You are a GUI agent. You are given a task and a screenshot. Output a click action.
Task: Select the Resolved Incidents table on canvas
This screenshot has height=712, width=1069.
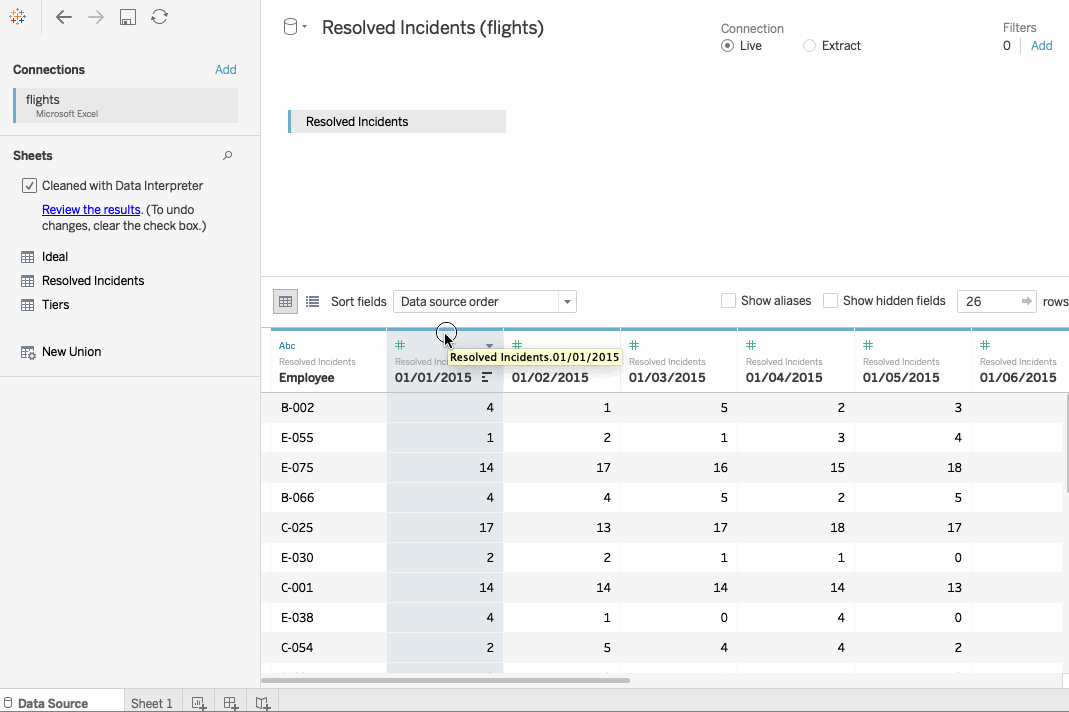click(397, 121)
